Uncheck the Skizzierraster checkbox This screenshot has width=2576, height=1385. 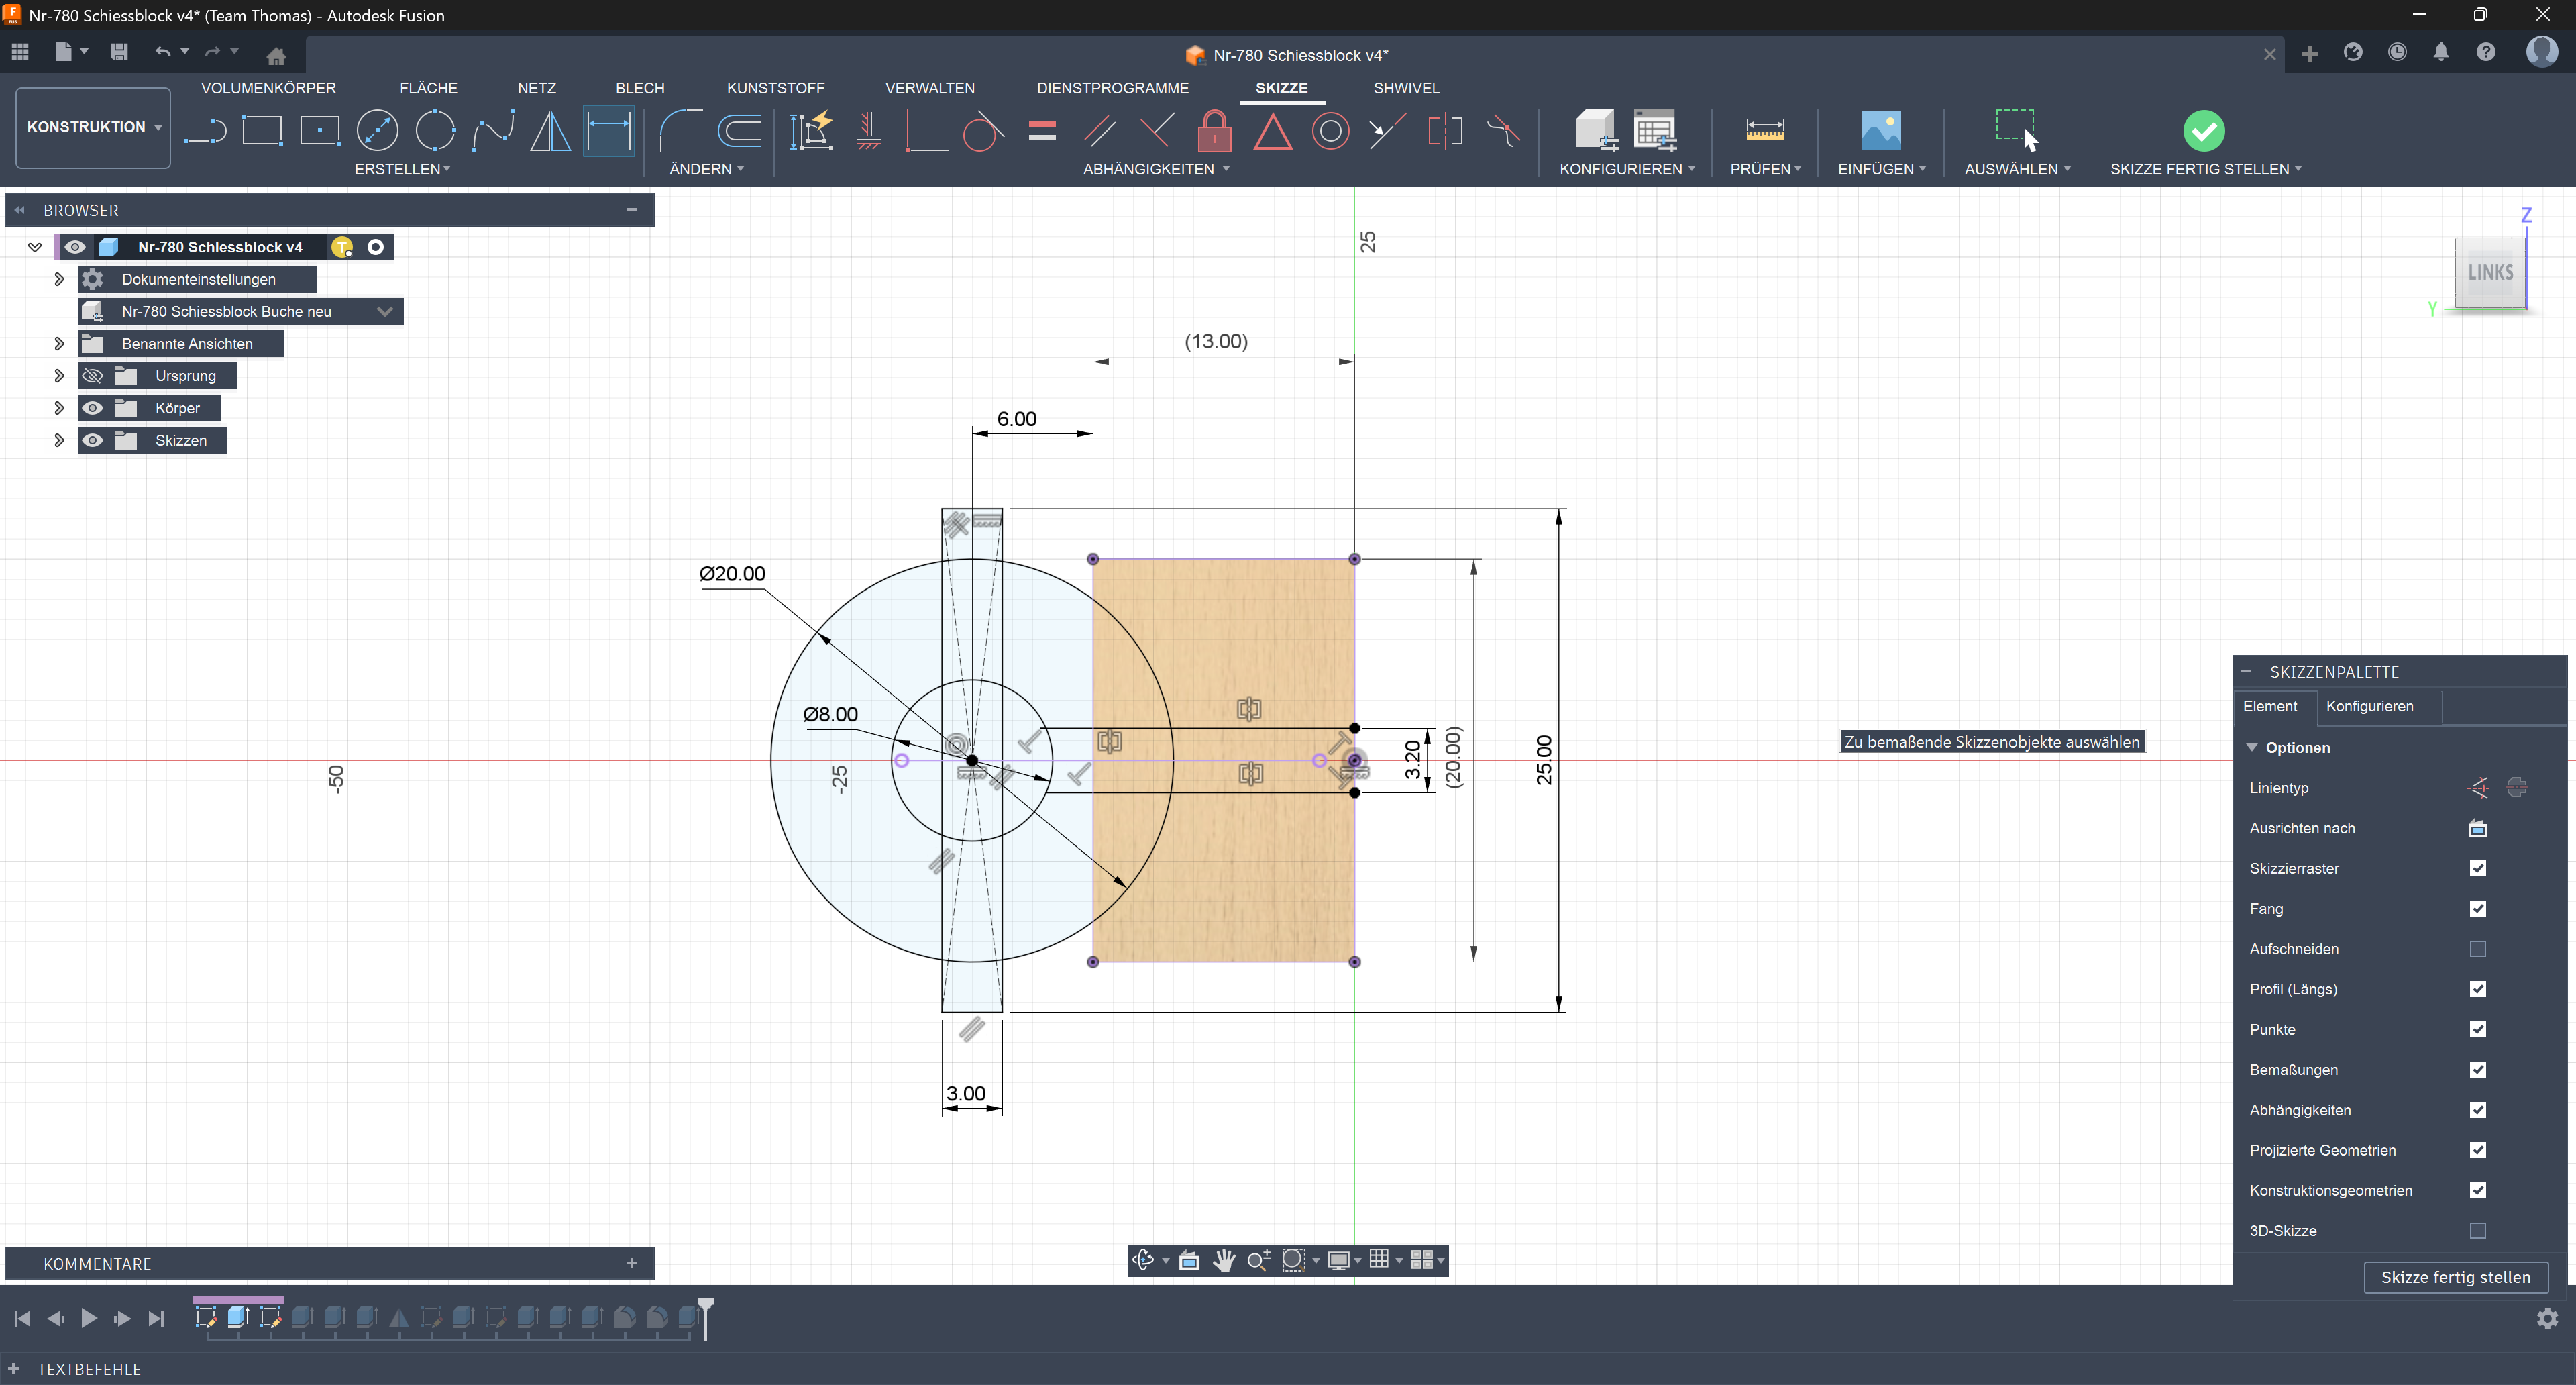(x=2477, y=868)
